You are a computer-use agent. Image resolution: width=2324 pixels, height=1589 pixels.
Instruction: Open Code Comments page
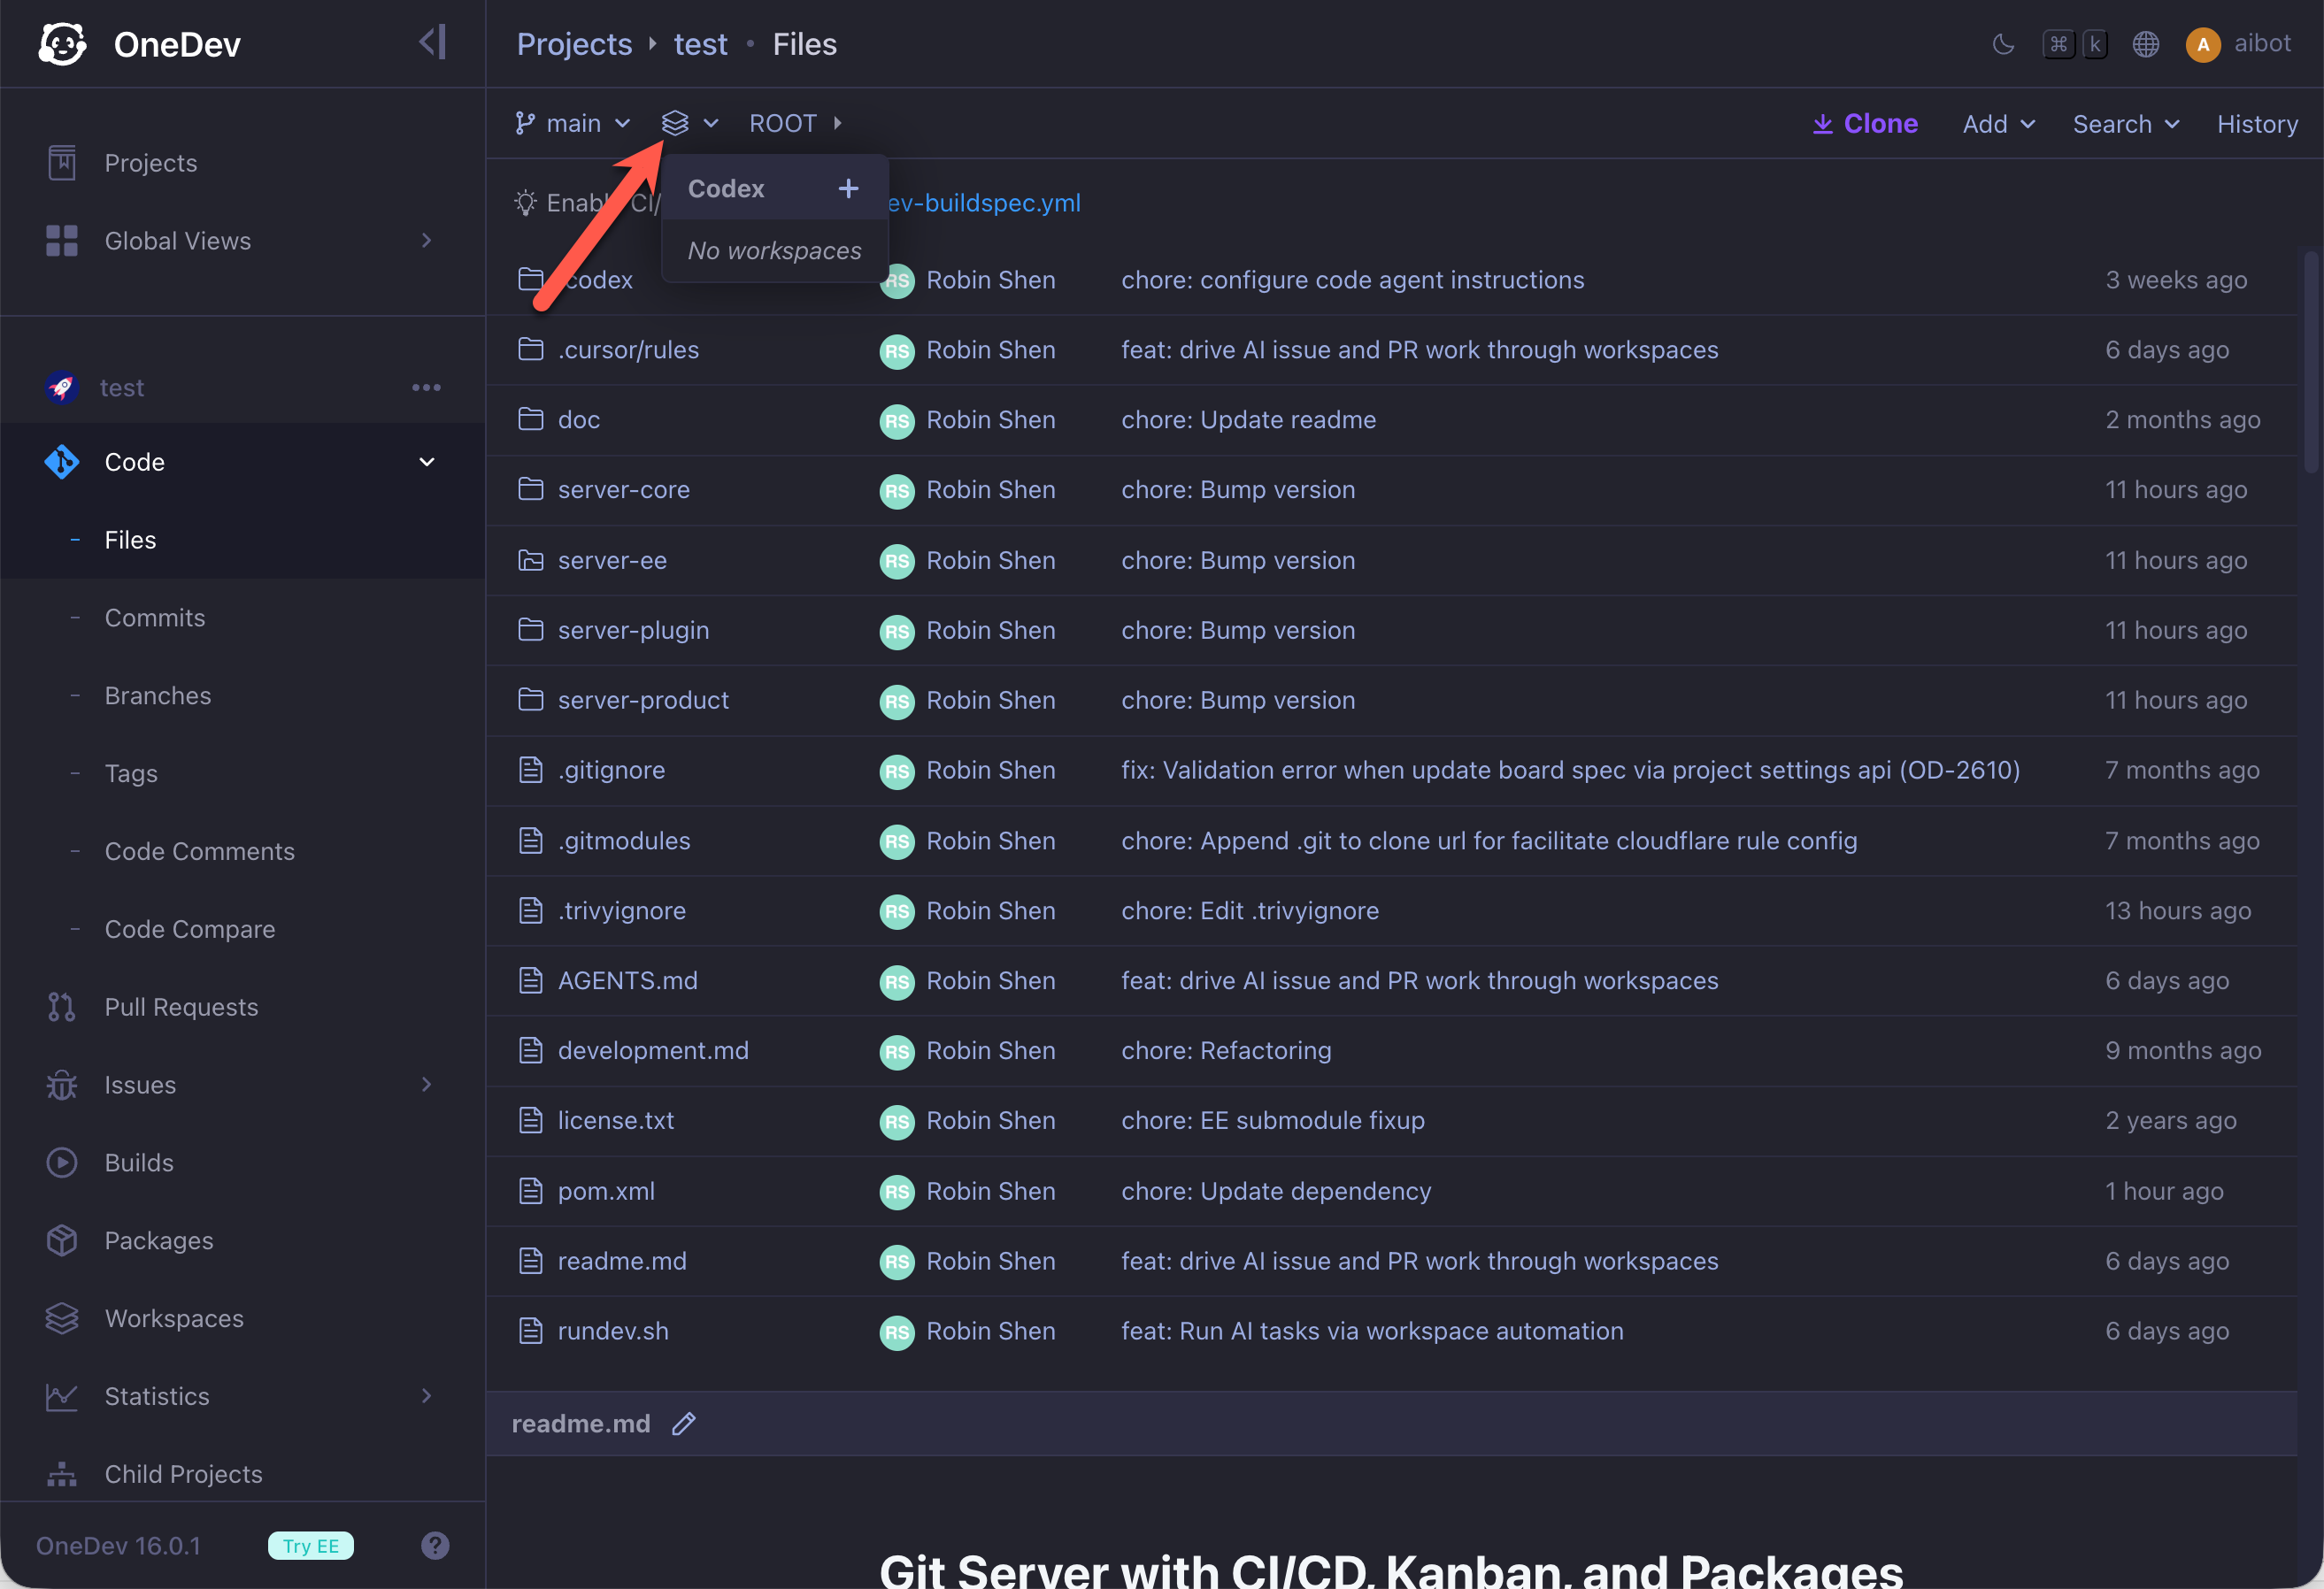click(200, 852)
